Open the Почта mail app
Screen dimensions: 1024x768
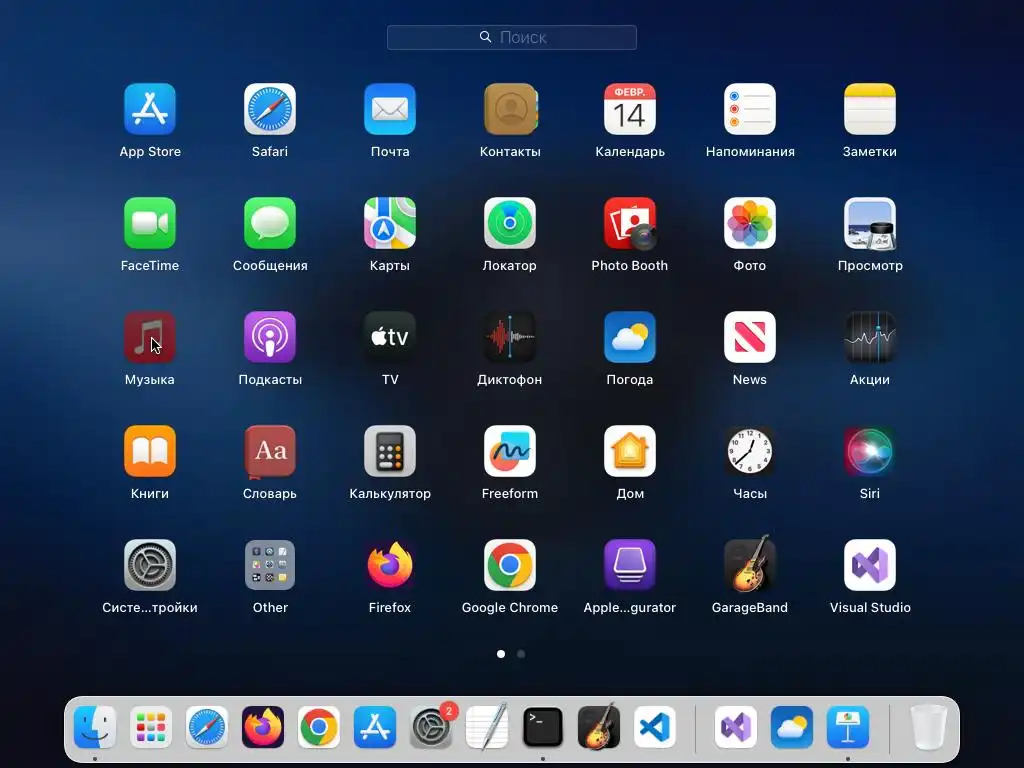pos(390,109)
